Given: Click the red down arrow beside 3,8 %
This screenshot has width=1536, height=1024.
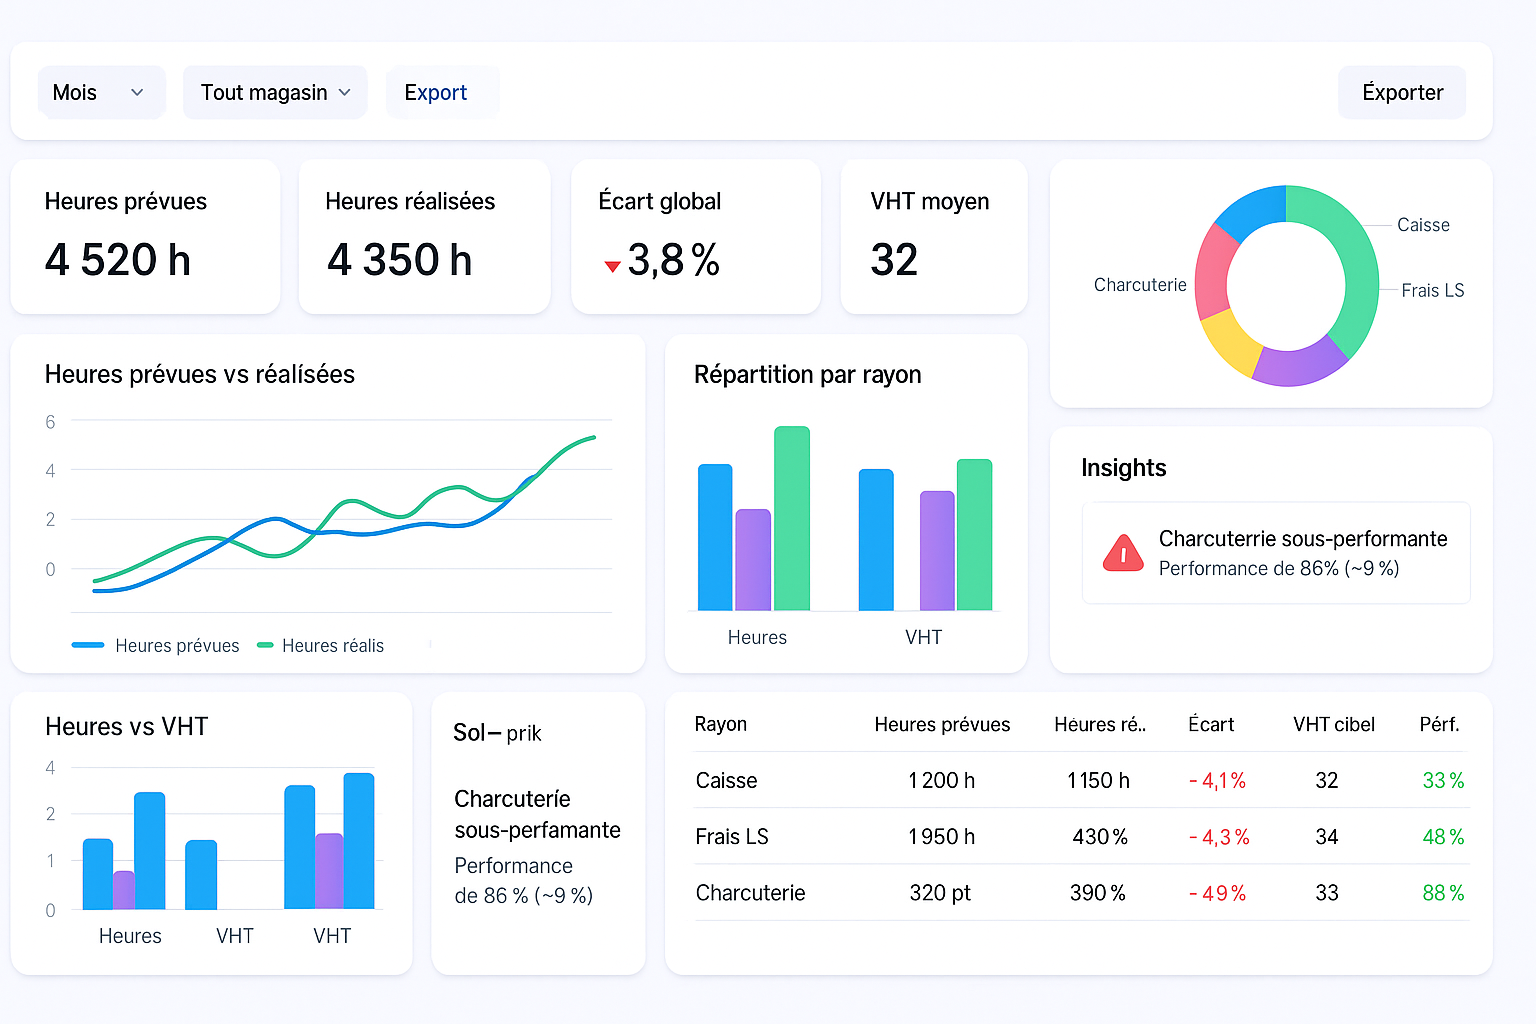Looking at the screenshot, I should coord(612,266).
